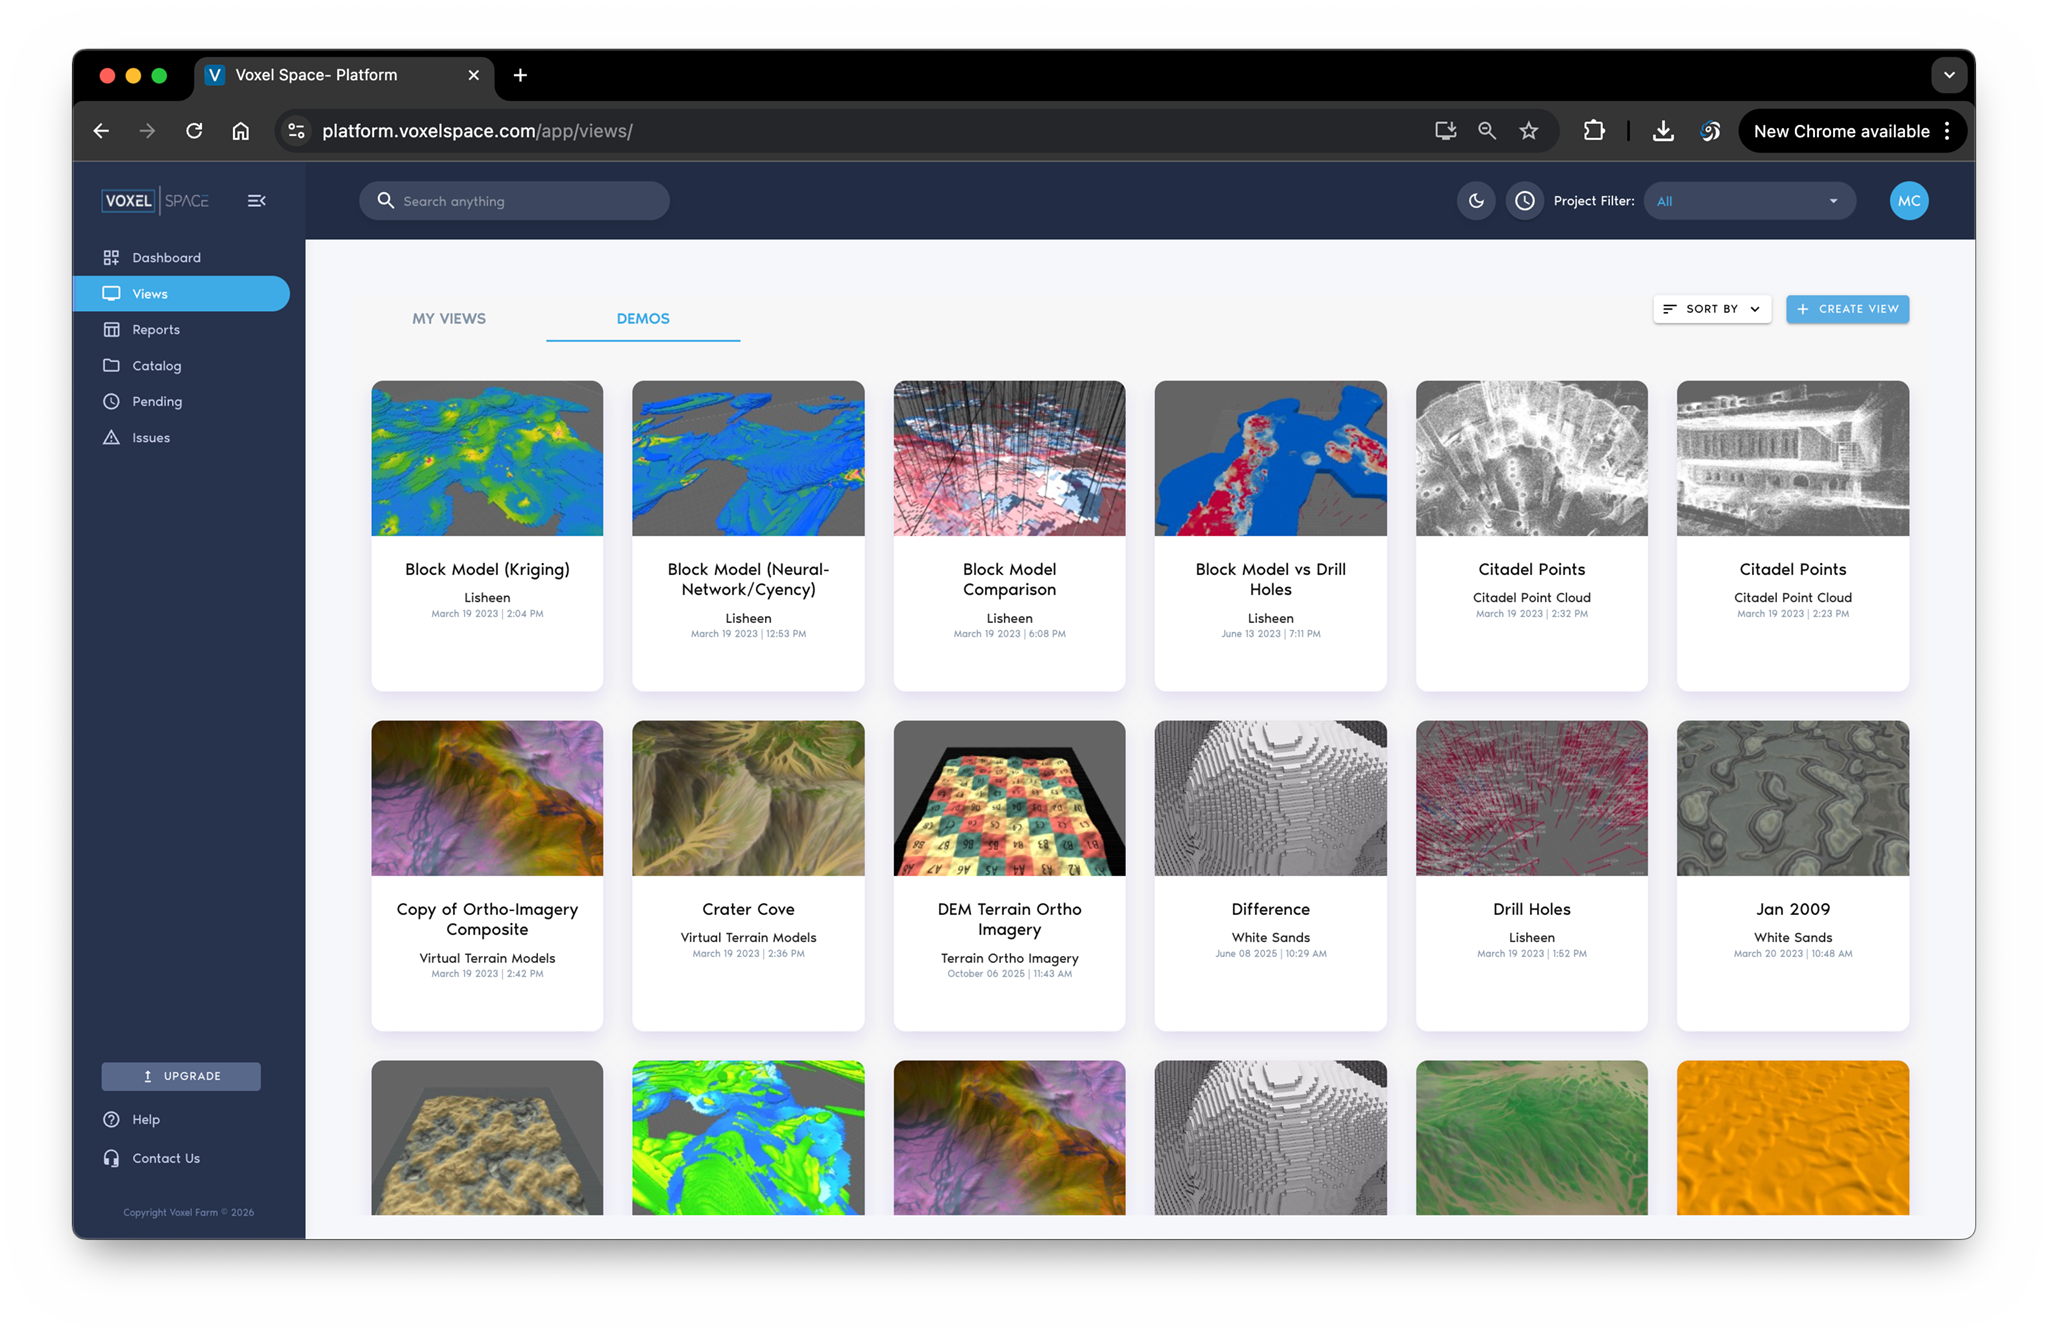This screenshot has height=1335, width=2048.
Task: Click the Dashboard grid icon in sidebar
Action: [x=111, y=257]
